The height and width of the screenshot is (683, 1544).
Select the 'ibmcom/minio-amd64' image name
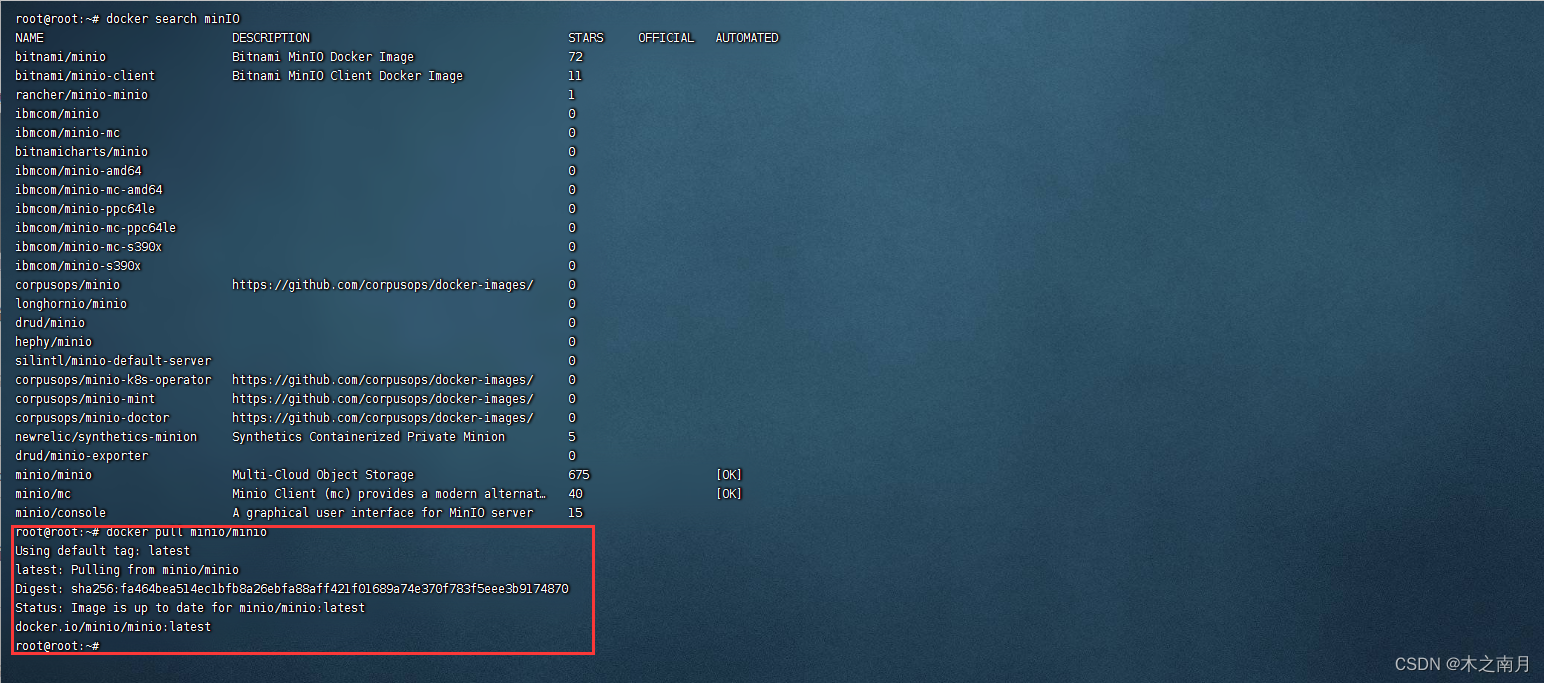[x=78, y=171]
